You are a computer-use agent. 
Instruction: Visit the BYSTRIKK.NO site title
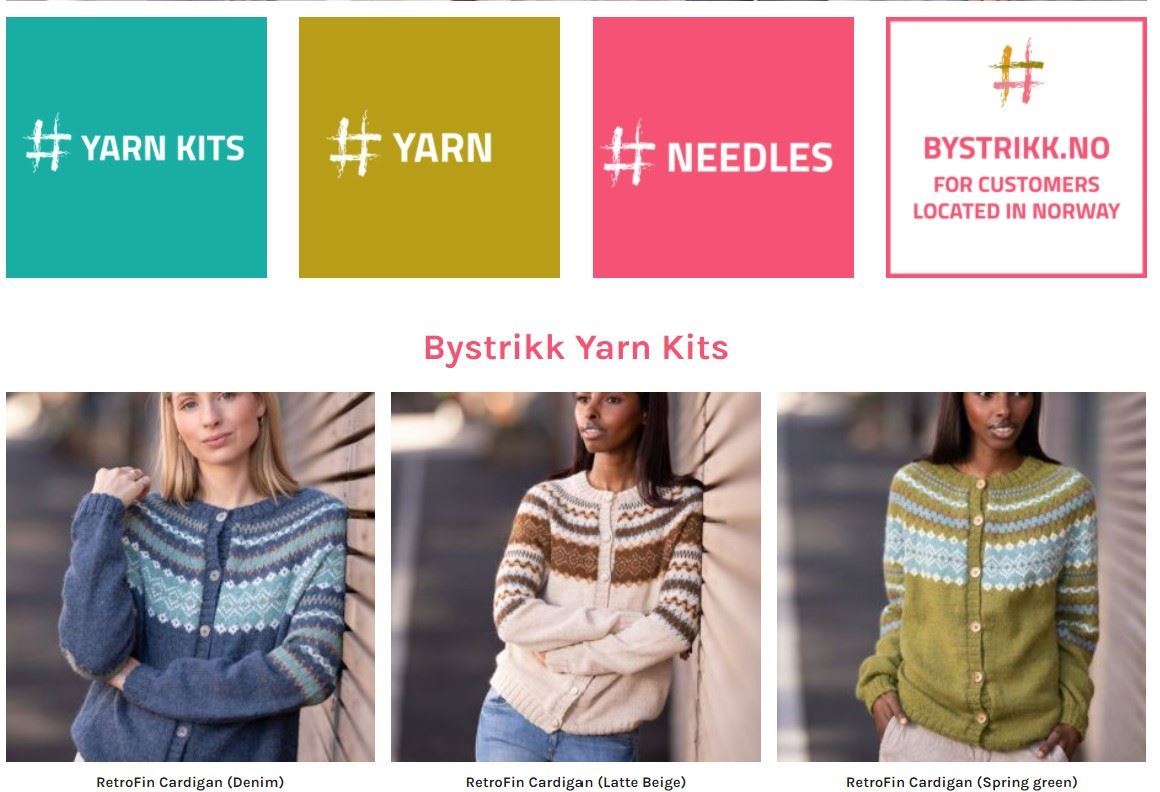pyautogui.click(x=1016, y=149)
